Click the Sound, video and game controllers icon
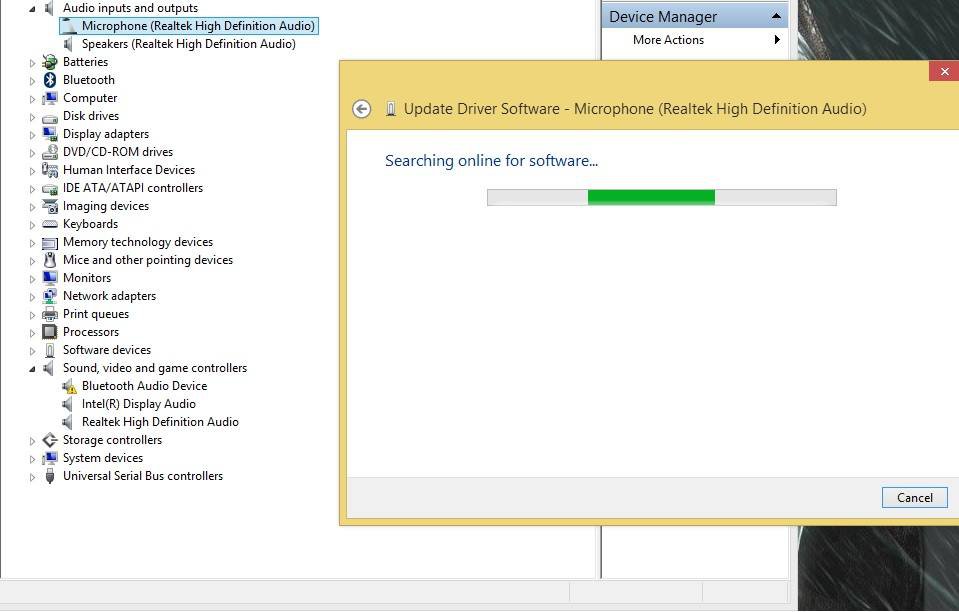The width and height of the screenshot is (959, 612). (50, 368)
